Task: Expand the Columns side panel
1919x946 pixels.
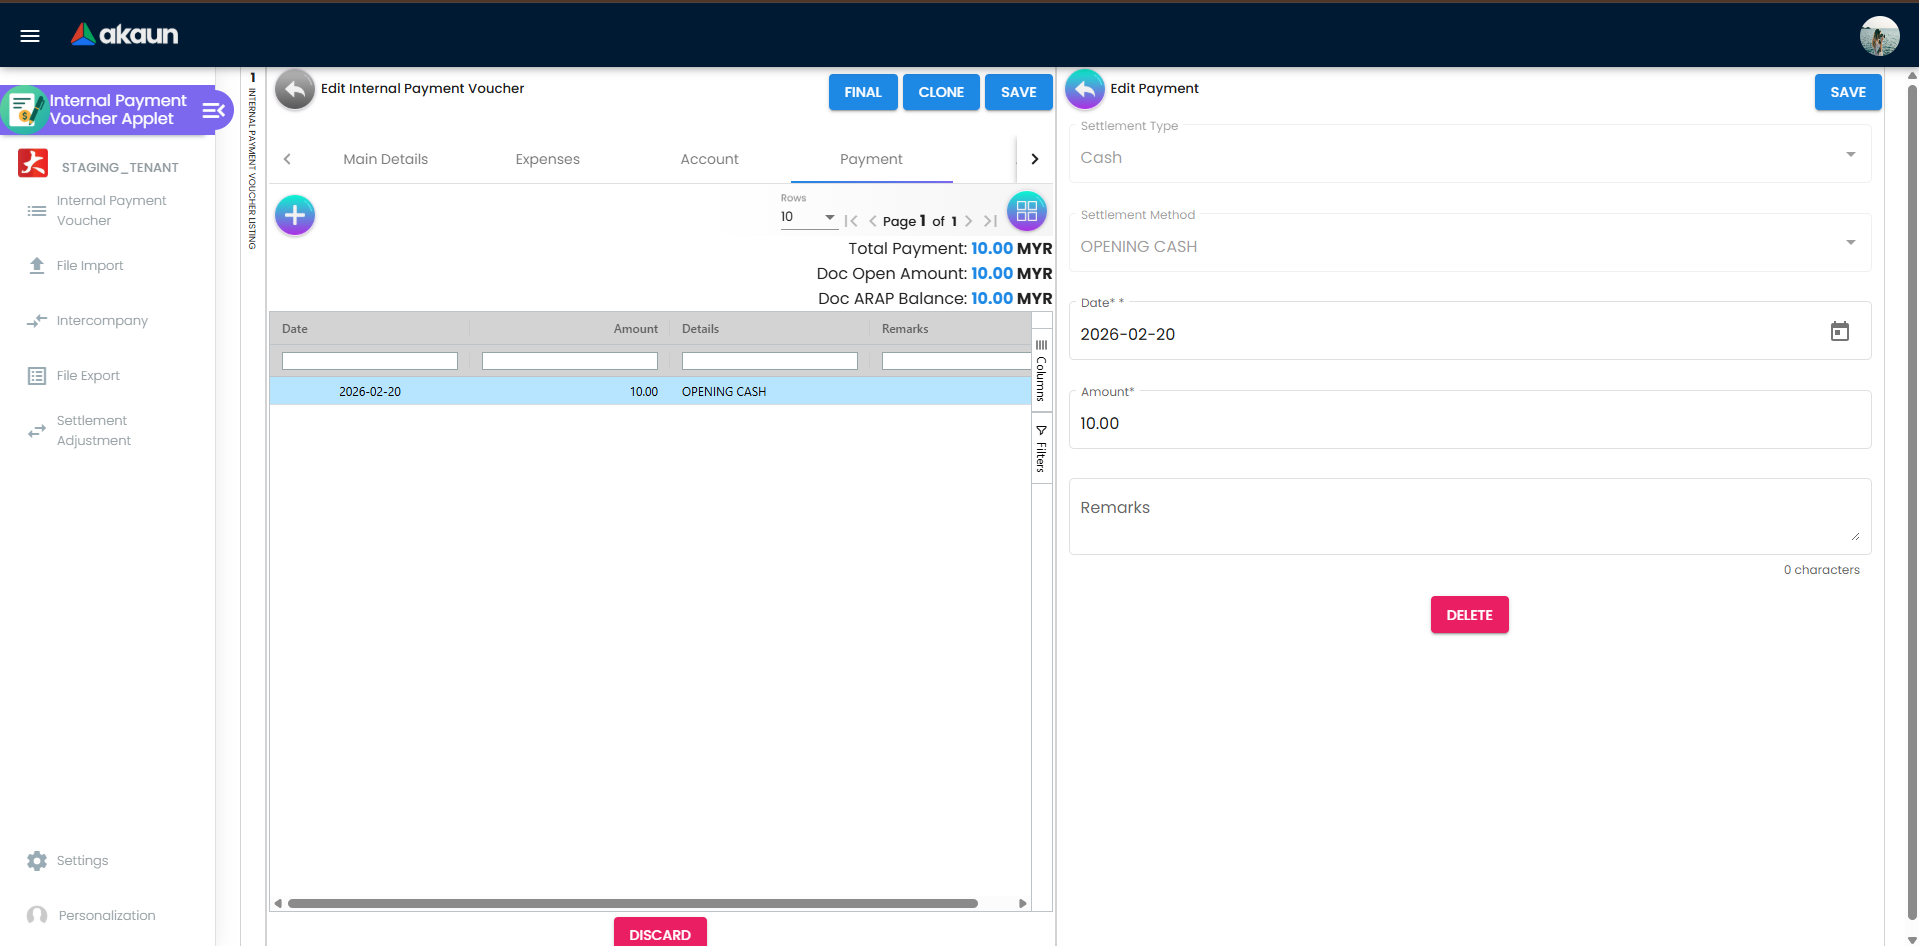Action: pyautogui.click(x=1041, y=368)
